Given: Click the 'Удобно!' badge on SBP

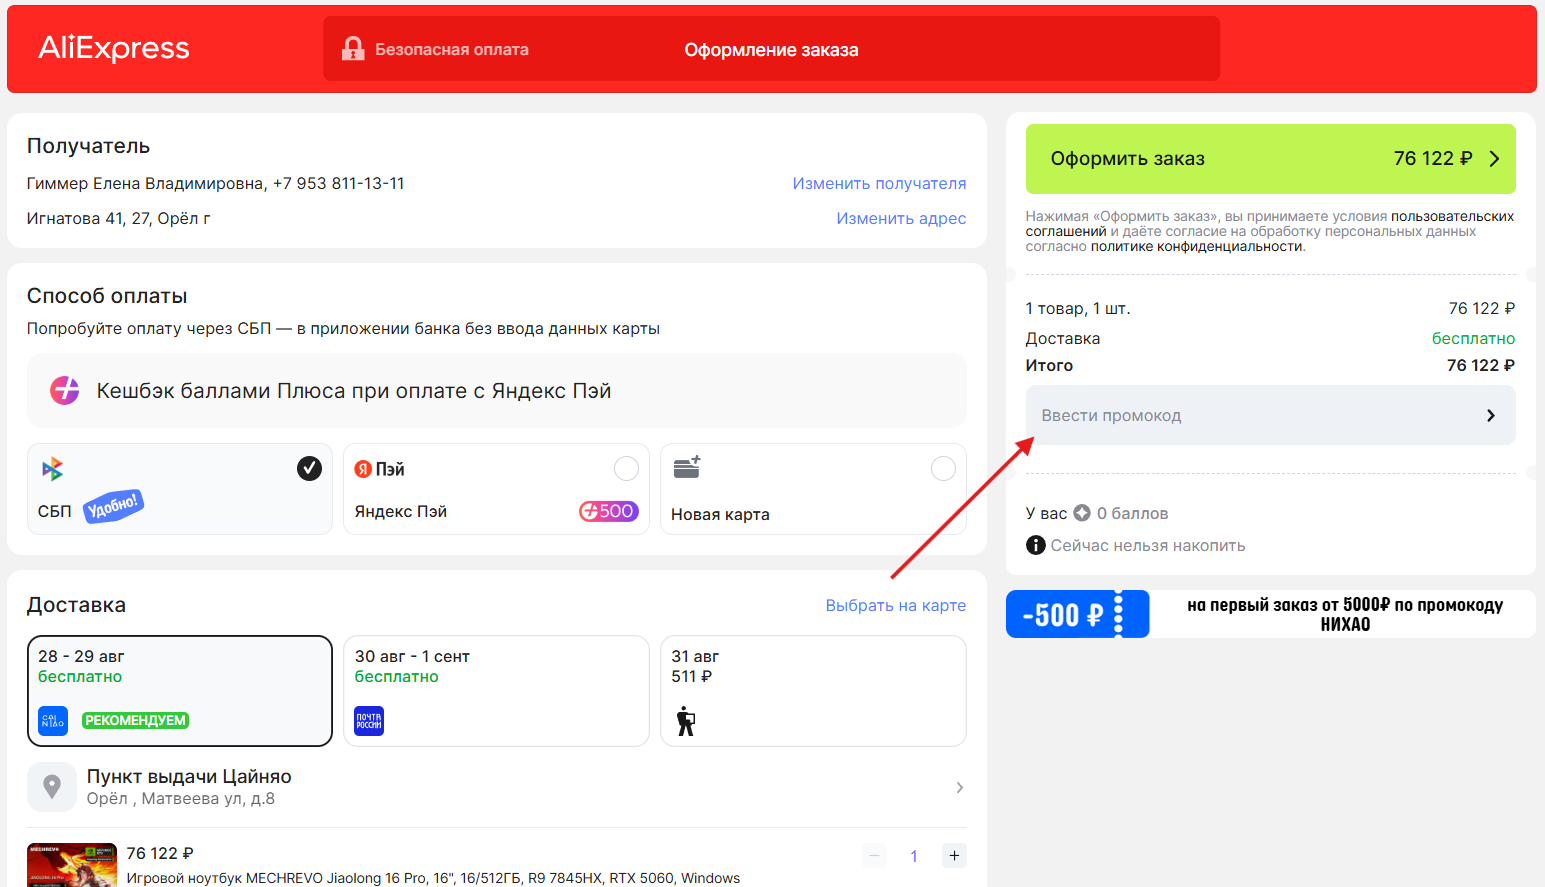Looking at the screenshot, I should (x=113, y=506).
